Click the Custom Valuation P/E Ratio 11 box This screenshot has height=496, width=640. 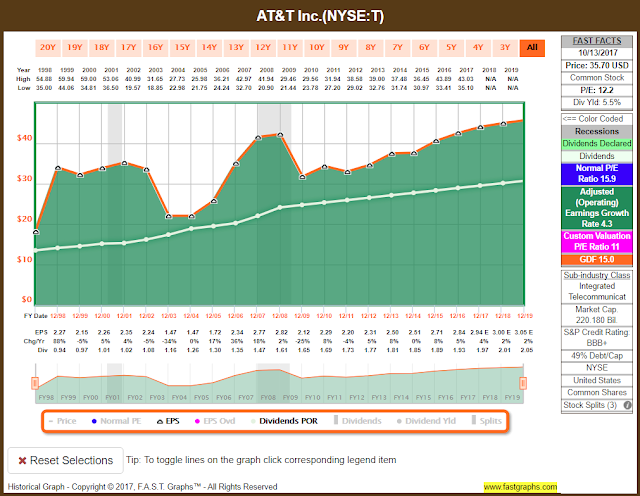(x=597, y=241)
